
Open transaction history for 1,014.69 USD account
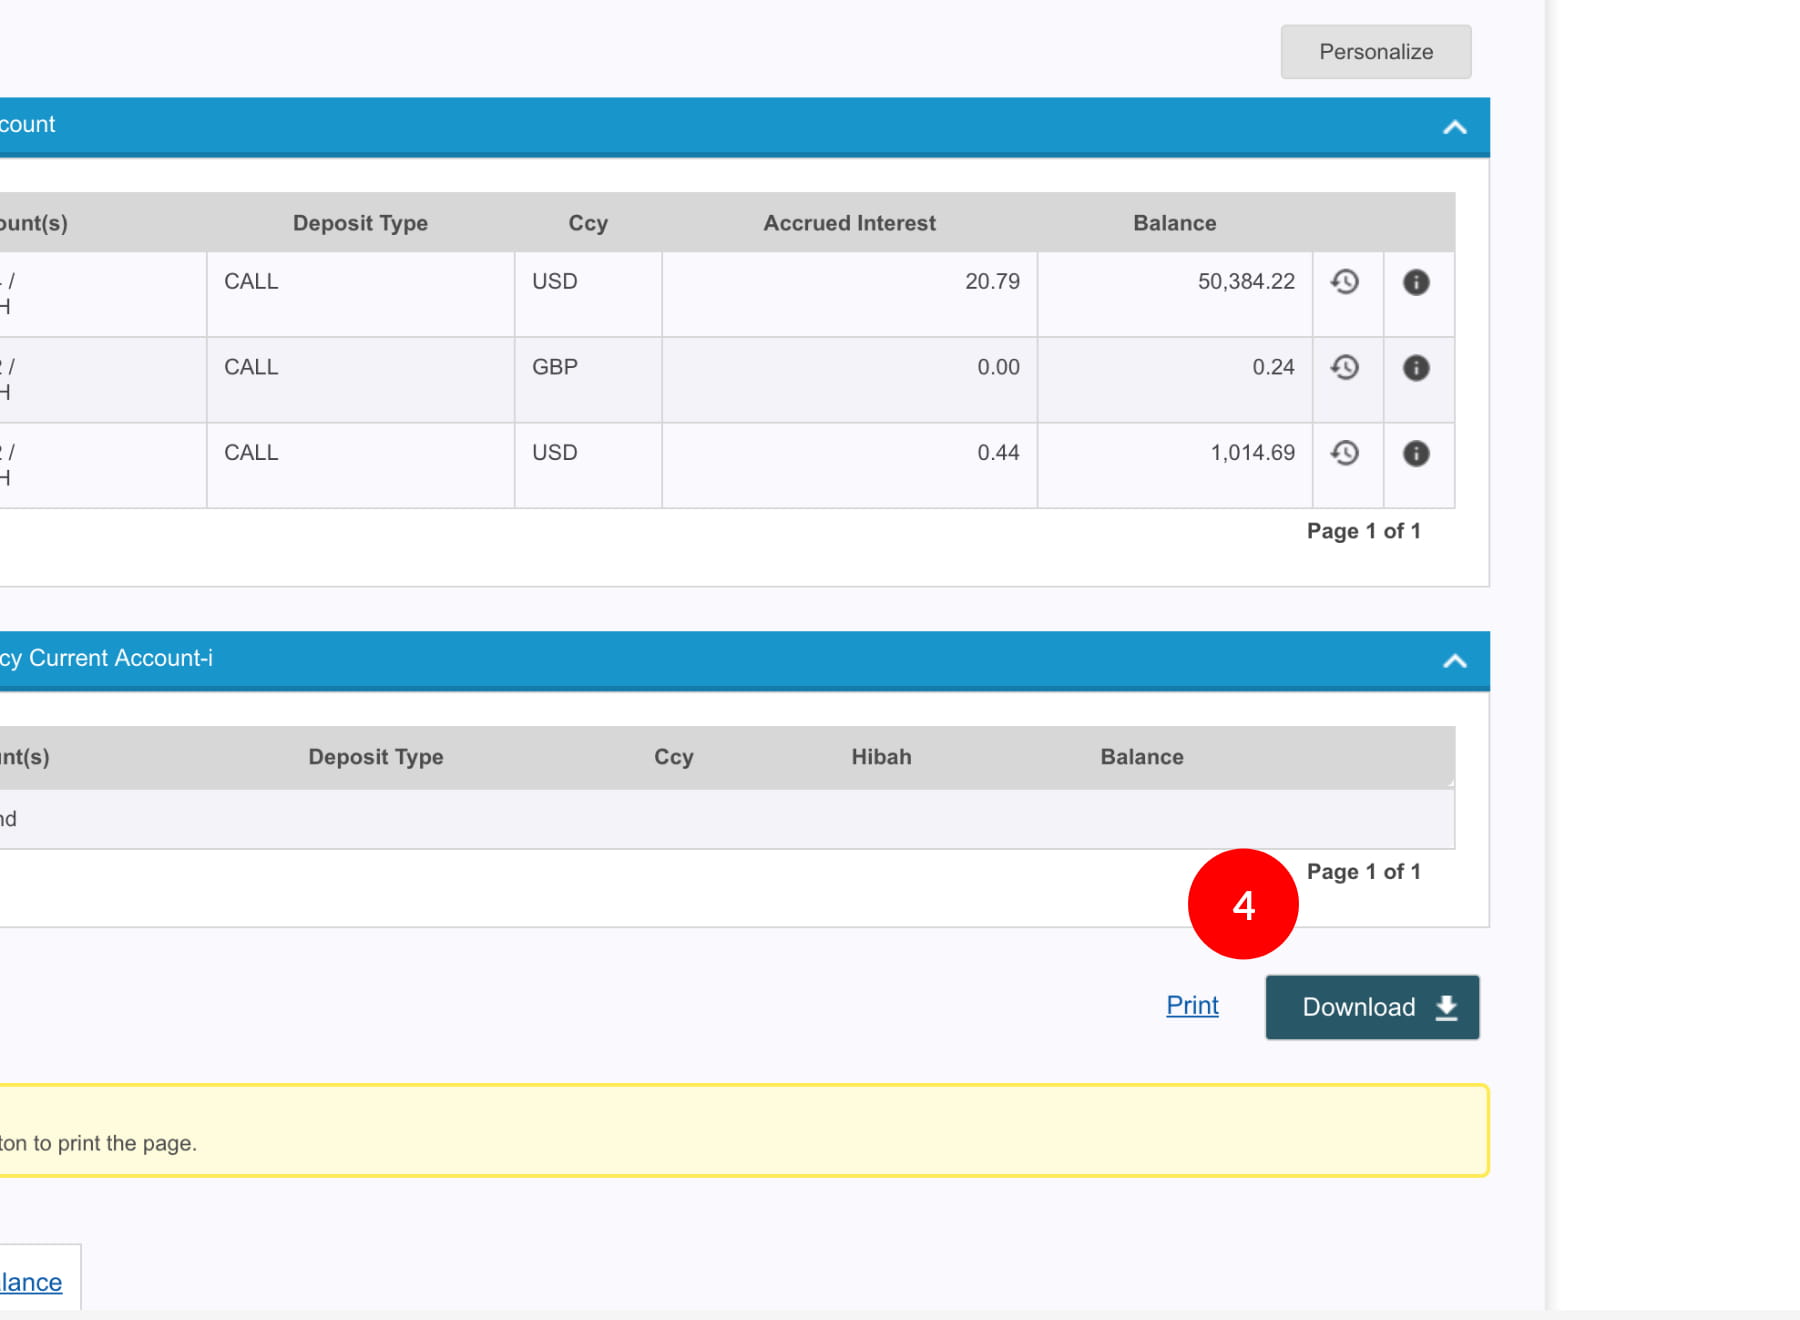click(1345, 453)
